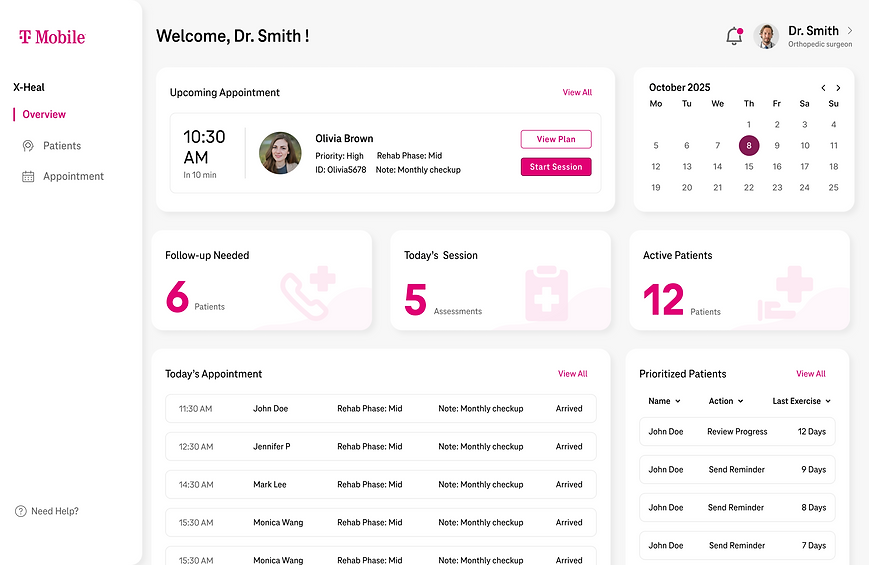869x565 pixels.
Task: Go to previous month in calendar
Action: [824, 88]
